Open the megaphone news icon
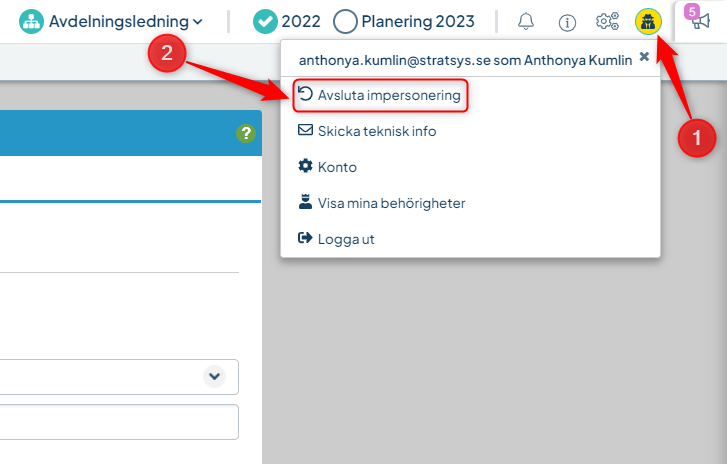 [699, 19]
